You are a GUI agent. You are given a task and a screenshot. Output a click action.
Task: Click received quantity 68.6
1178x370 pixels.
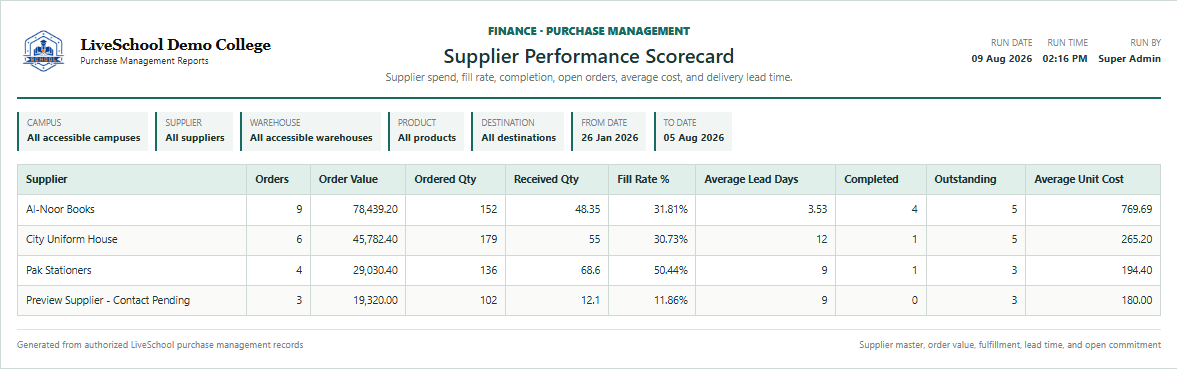coord(590,270)
